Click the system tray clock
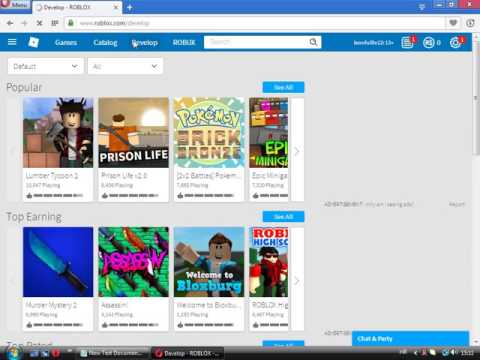Image resolution: width=480 pixels, height=360 pixels. pos(466,352)
